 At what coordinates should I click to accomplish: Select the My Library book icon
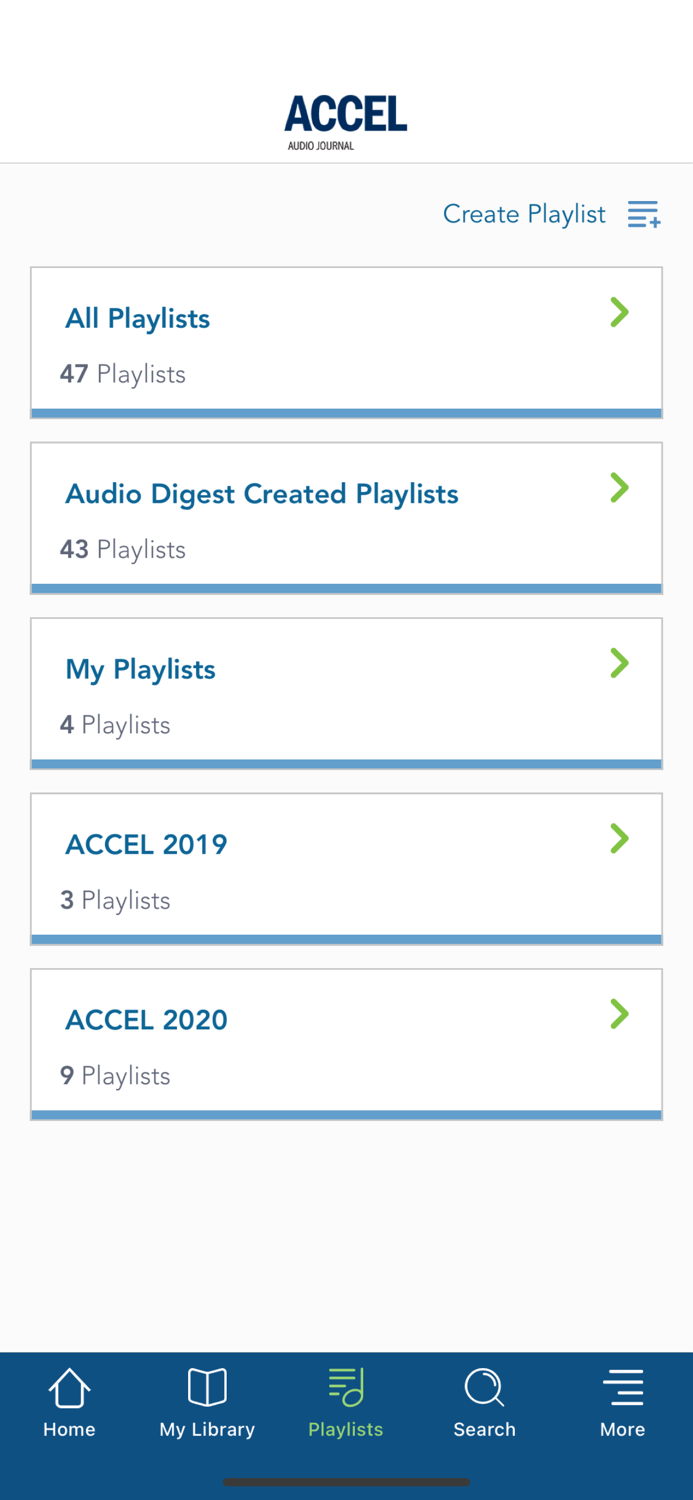pos(206,1388)
